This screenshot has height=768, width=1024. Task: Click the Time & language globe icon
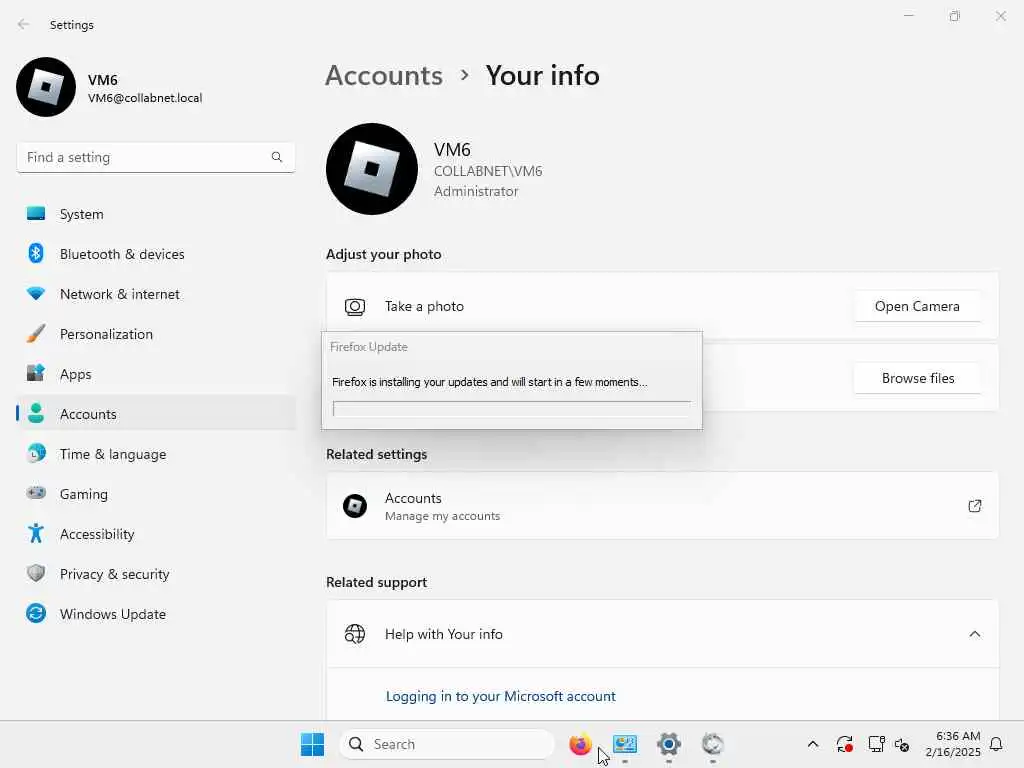coord(36,453)
